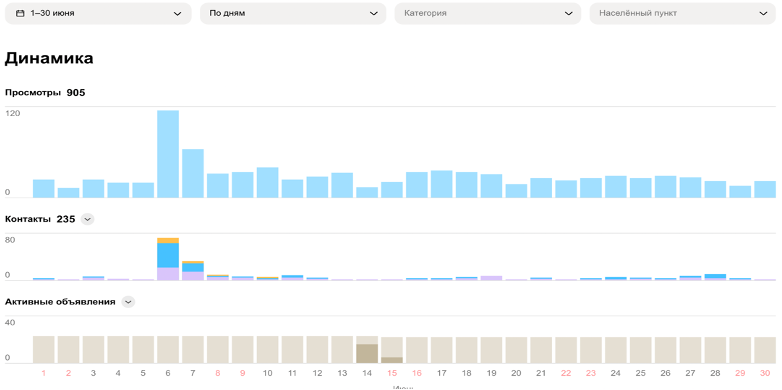Screen dimensions: 782x390
Task: Click dark segment of June 14 active listings bar
Action: [x=367, y=354]
